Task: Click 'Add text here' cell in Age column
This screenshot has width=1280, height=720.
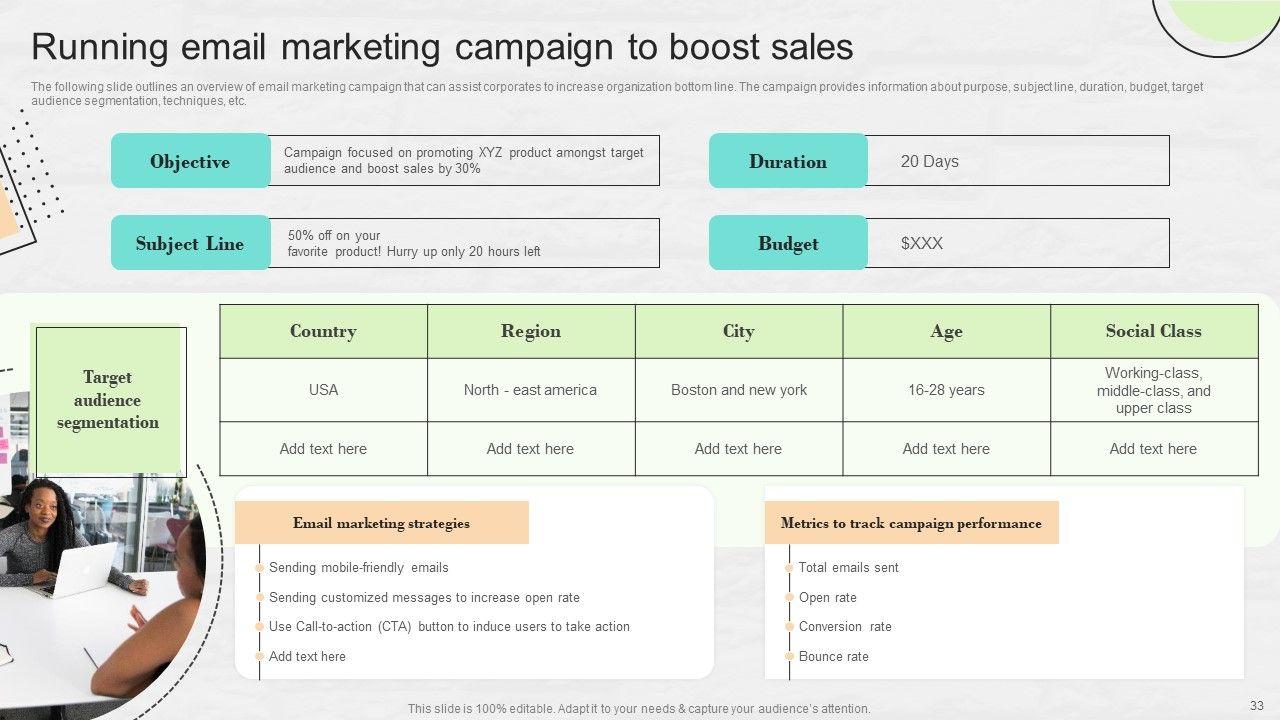Action: (x=946, y=449)
